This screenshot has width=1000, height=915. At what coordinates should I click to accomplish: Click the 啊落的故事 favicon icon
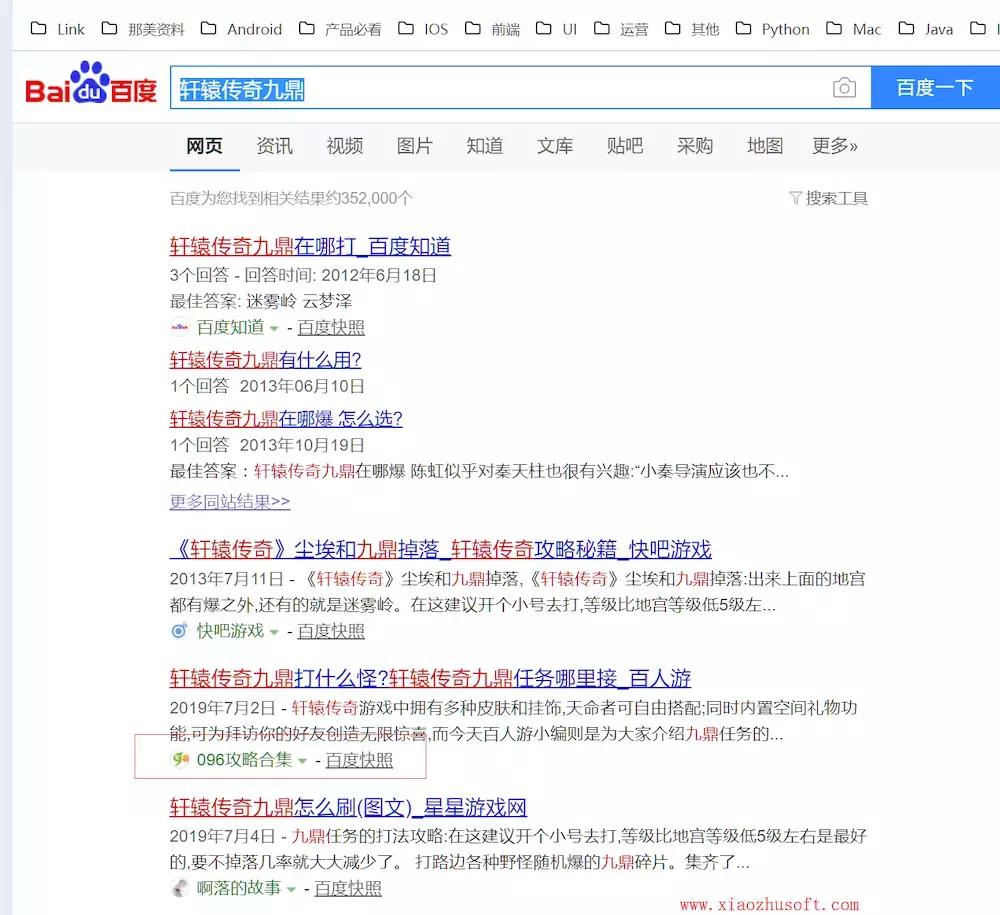pos(180,886)
